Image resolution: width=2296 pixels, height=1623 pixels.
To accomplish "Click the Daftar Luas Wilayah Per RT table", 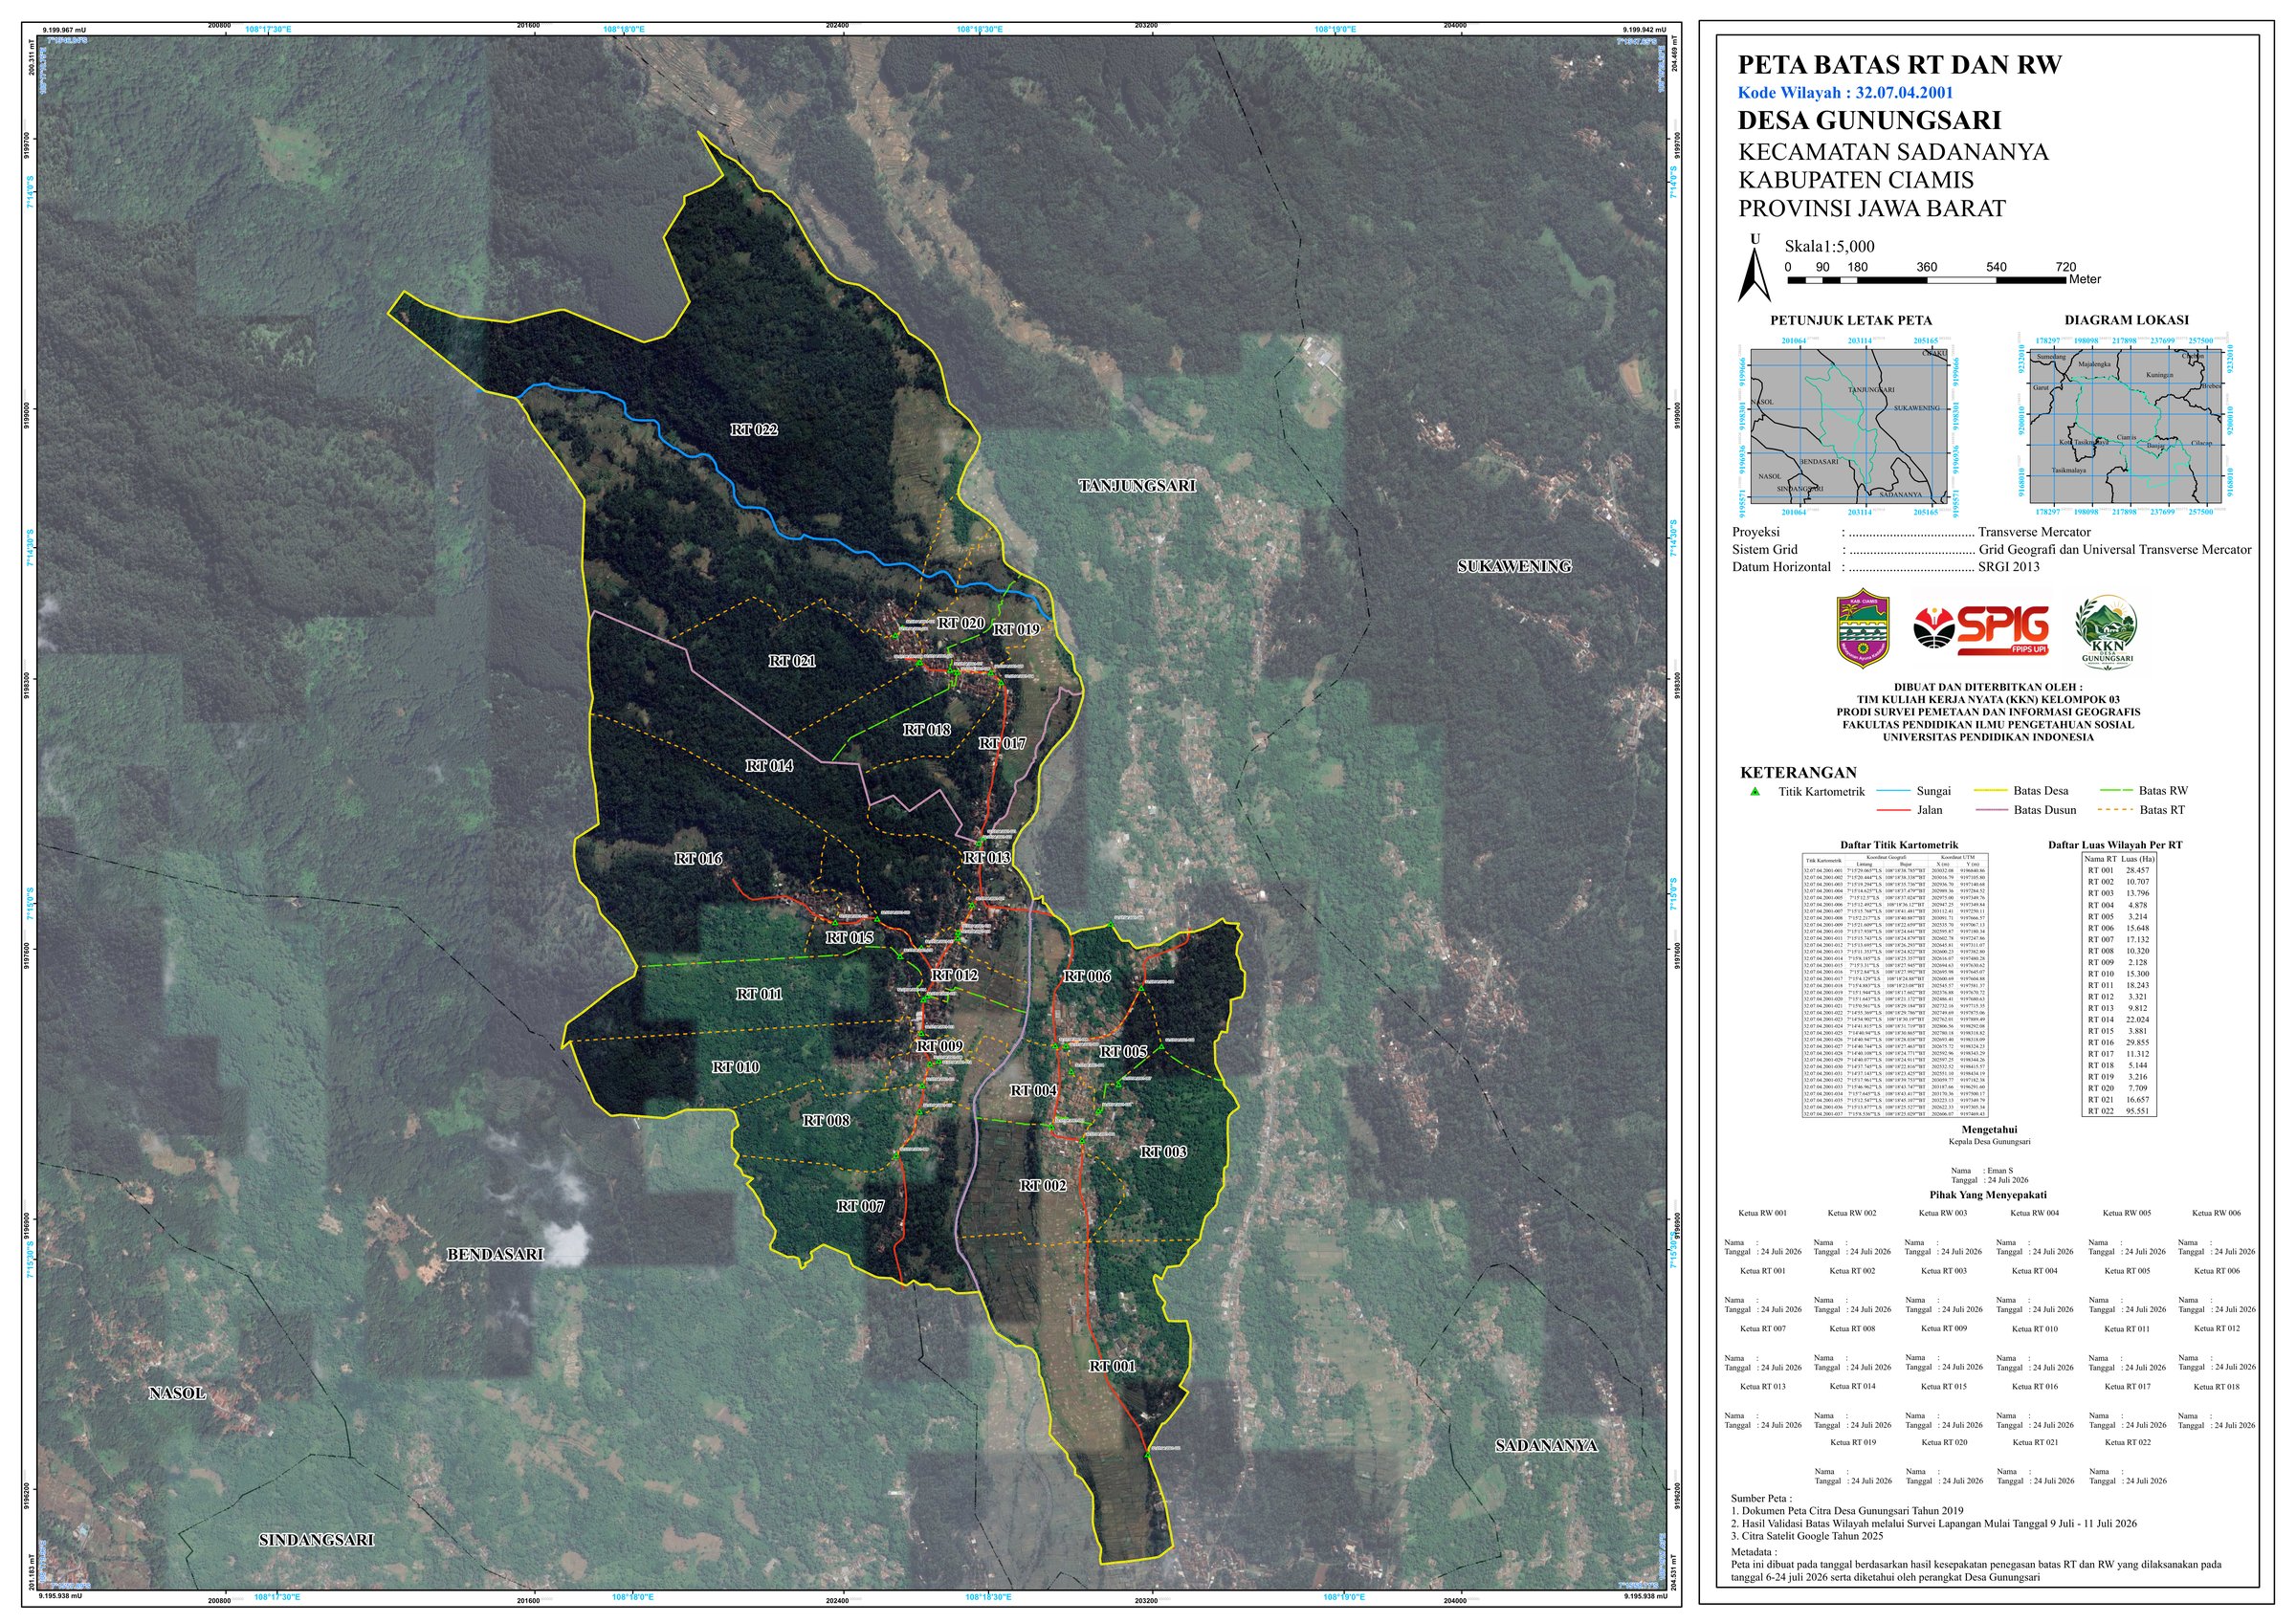I will pyautogui.click(x=2120, y=985).
